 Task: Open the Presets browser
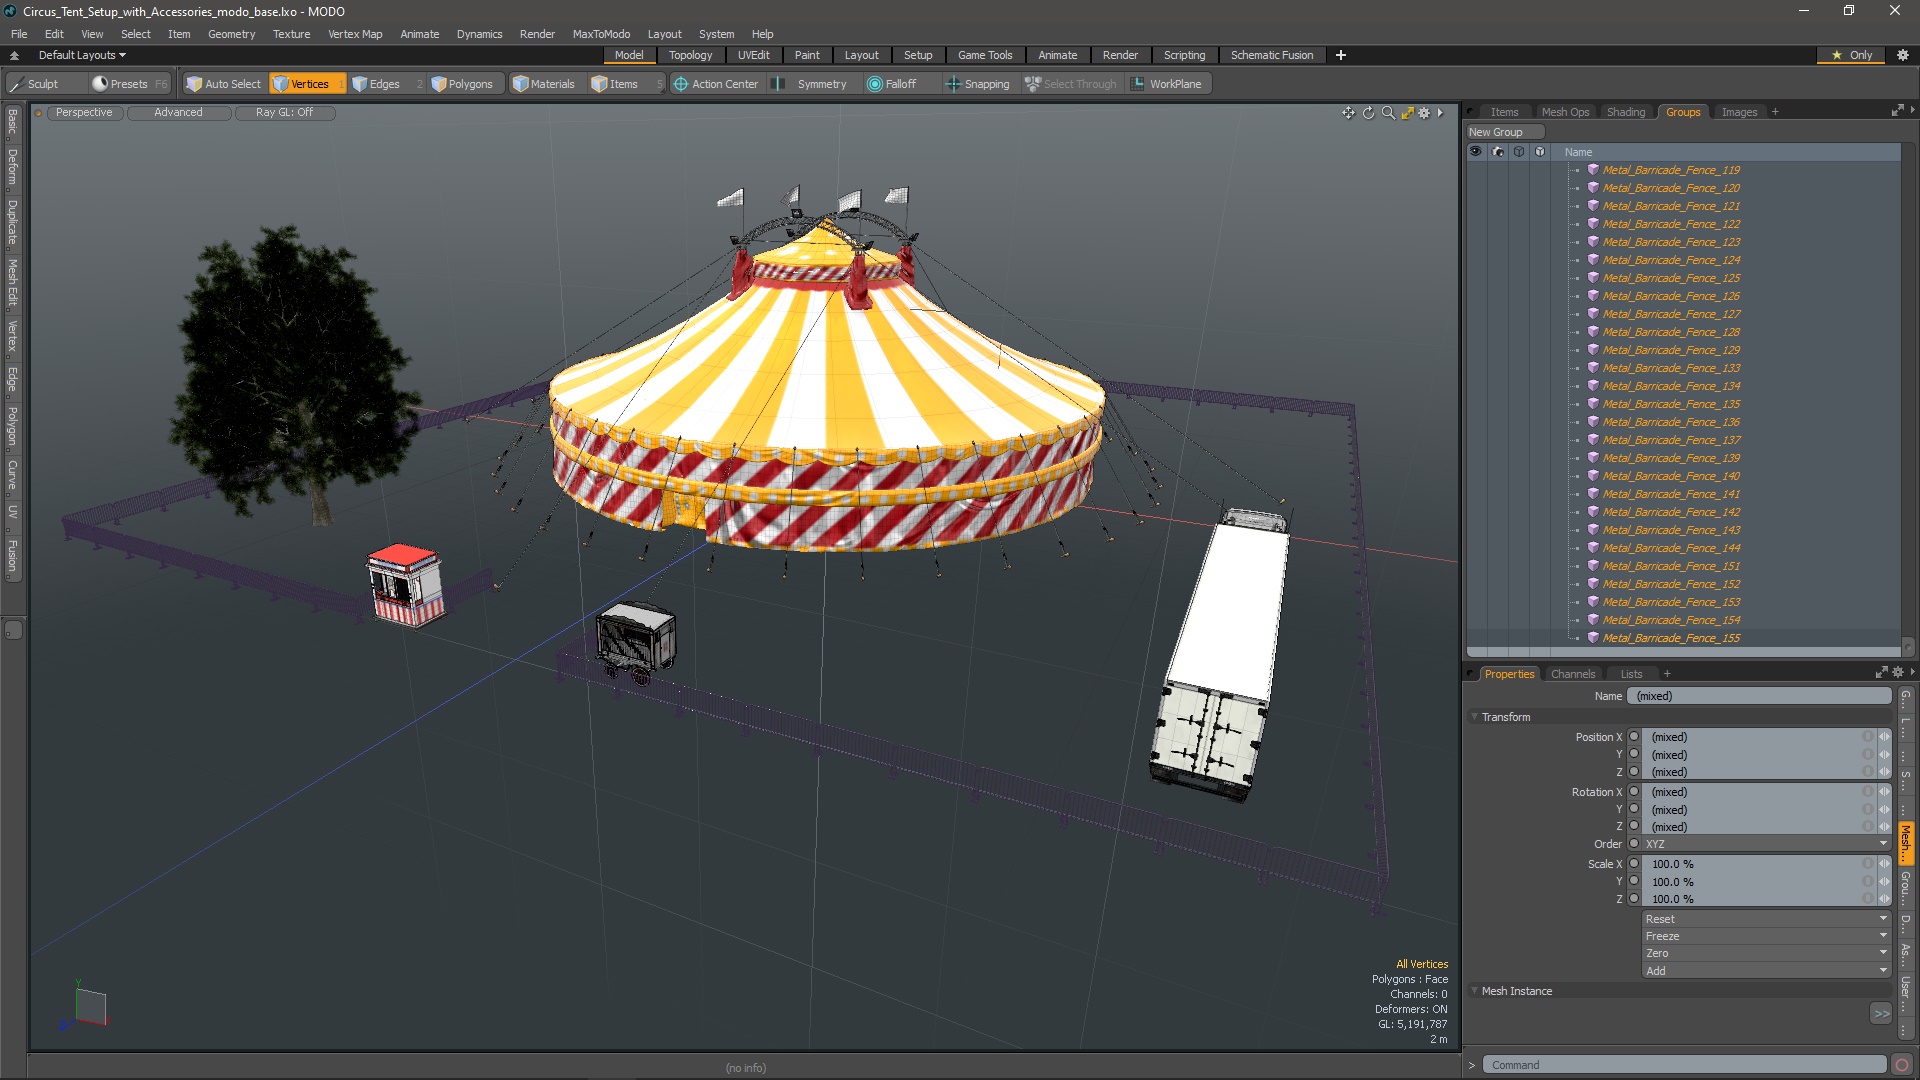coord(129,84)
